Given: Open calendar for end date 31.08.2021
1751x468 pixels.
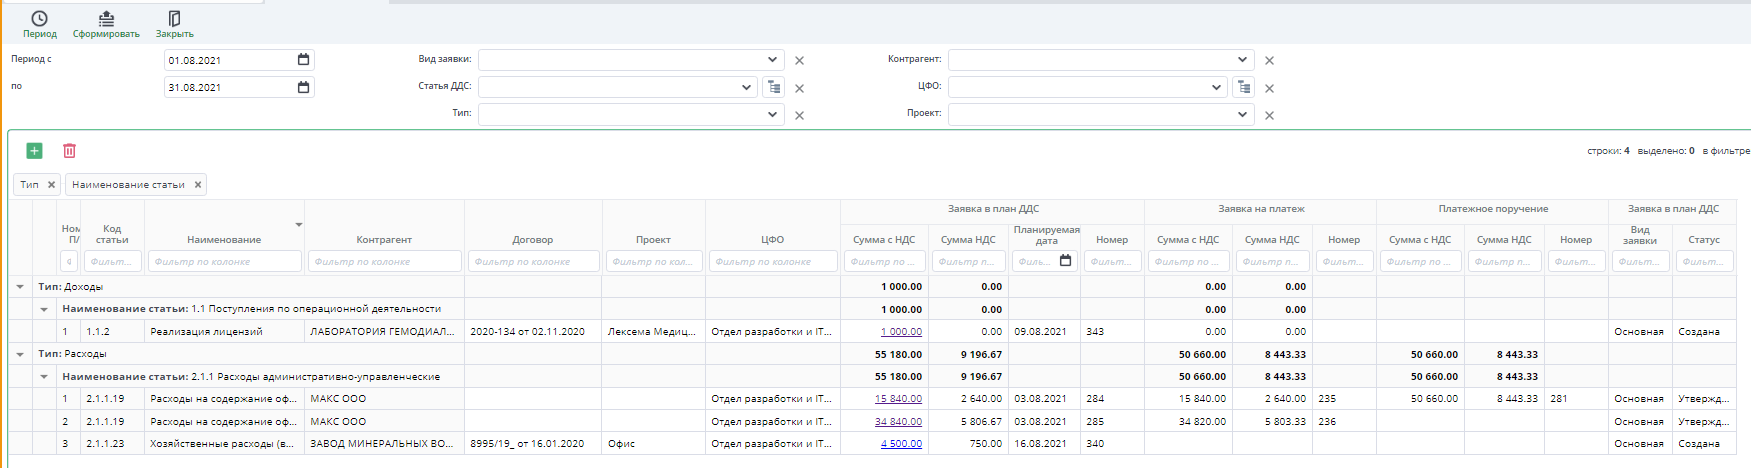Looking at the screenshot, I should (x=303, y=87).
